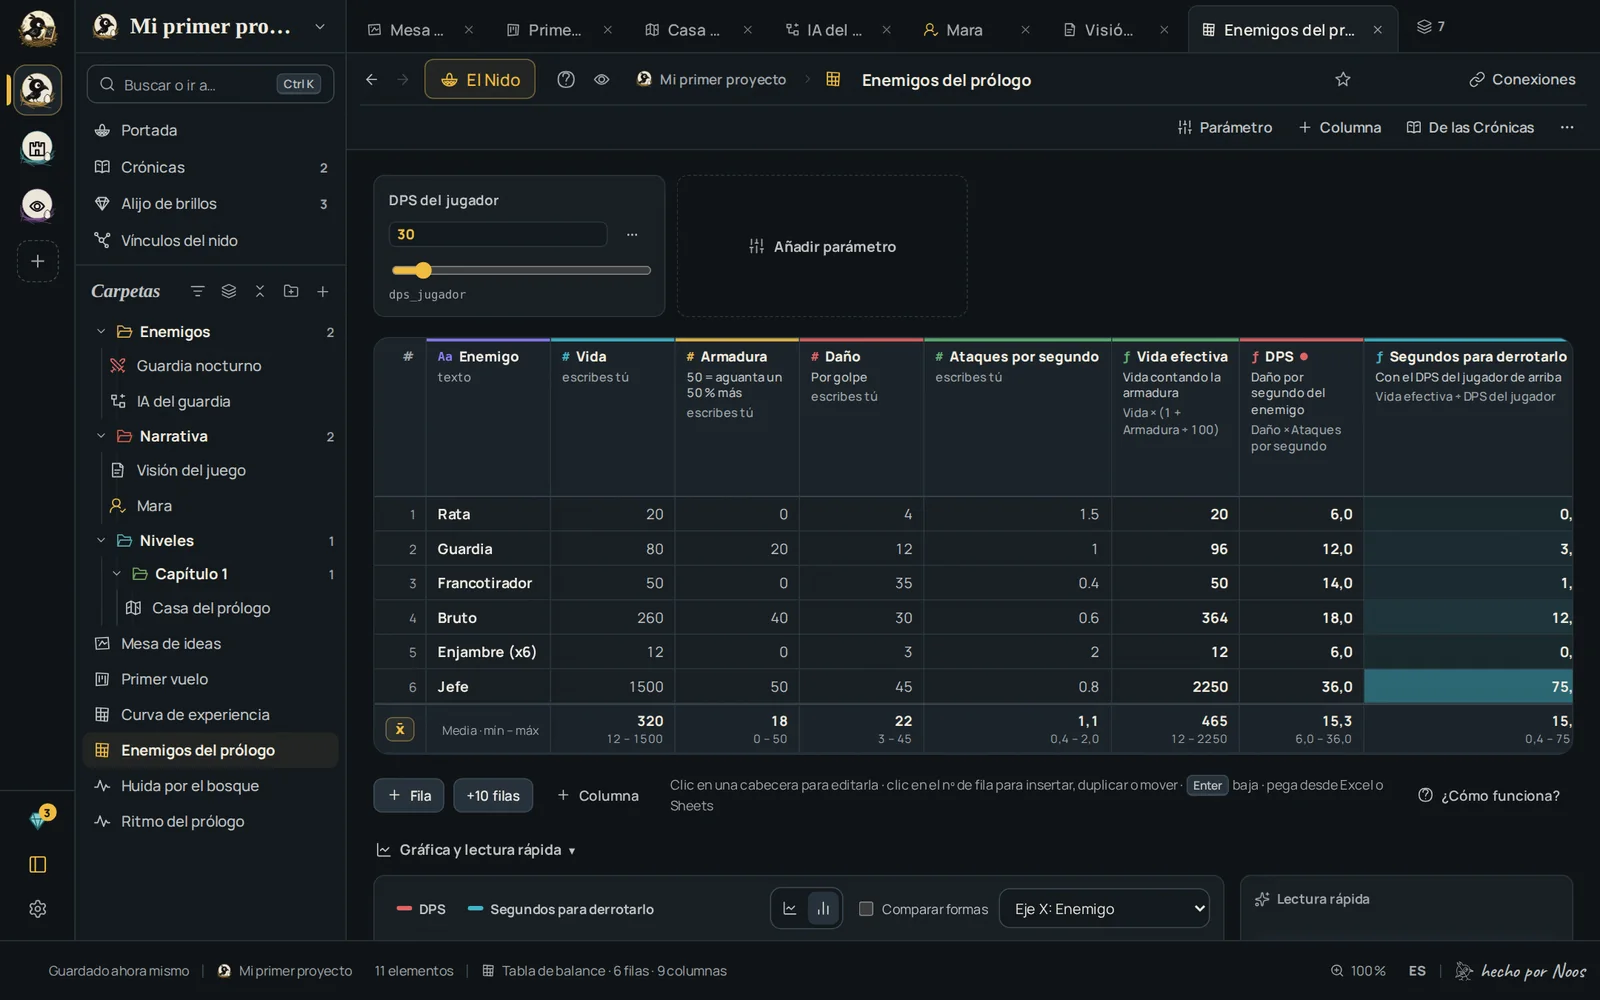Click the layers stack icon in Carpetas
The image size is (1600, 1000).
(x=229, y=291)
